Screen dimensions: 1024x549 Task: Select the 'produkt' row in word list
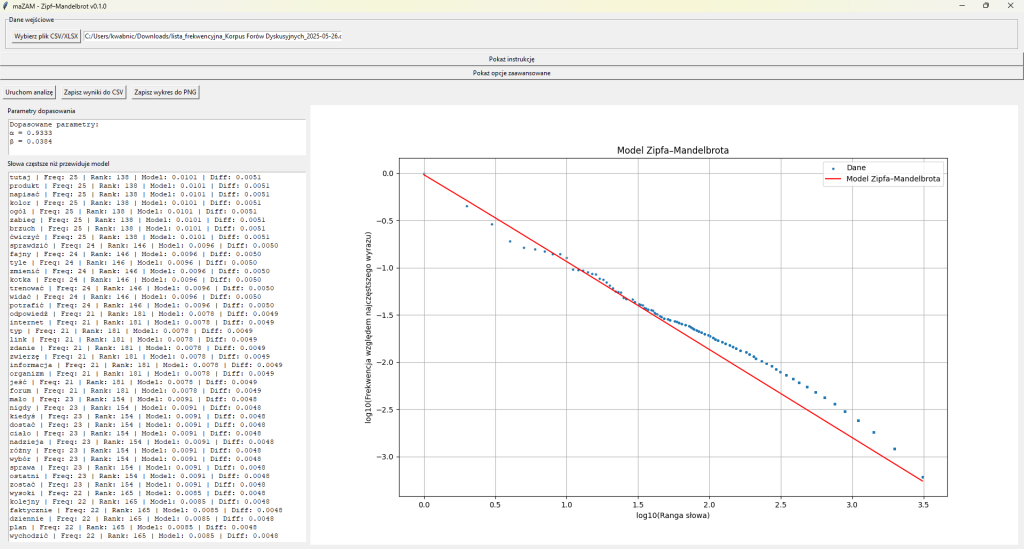tap(139, 185)
